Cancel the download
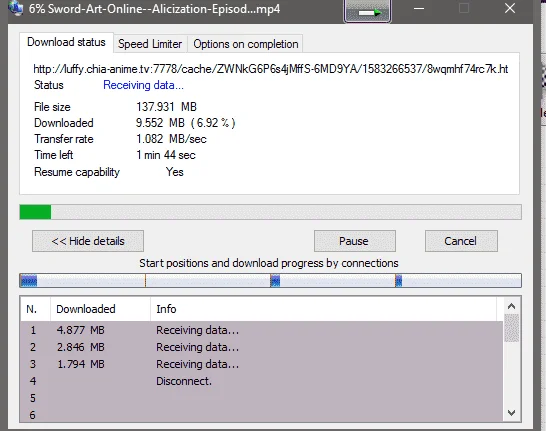The width and height of the screenshot is (546, 431). 461,241
